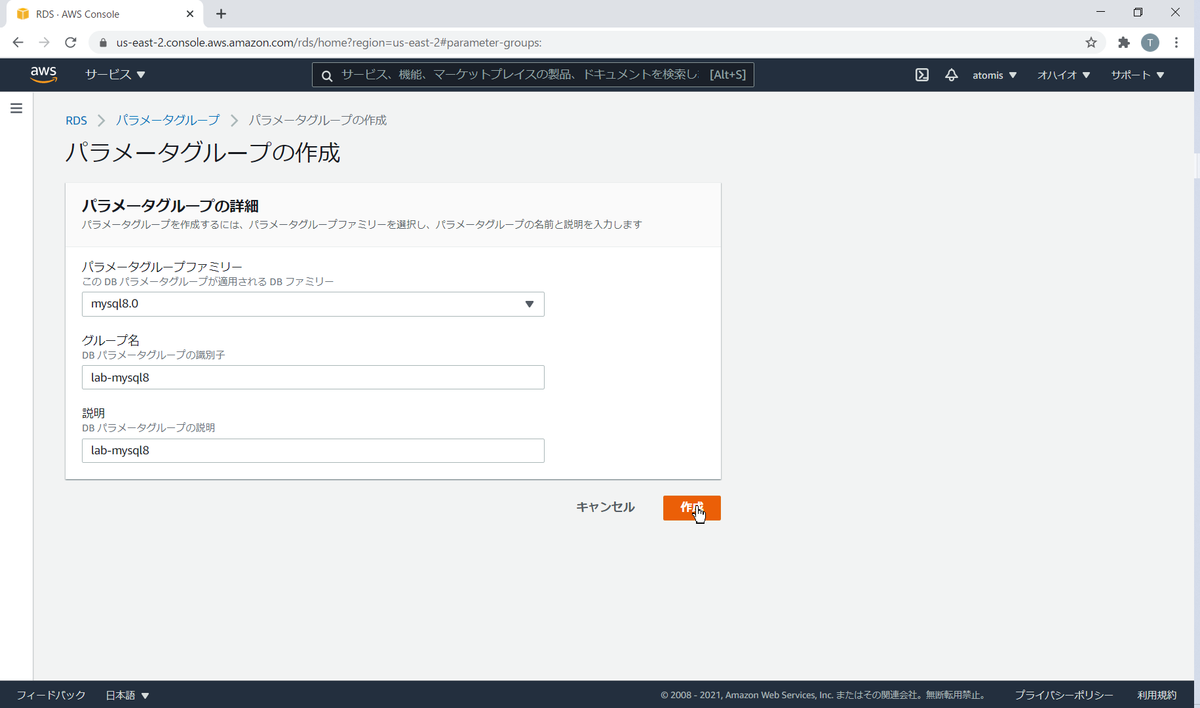Click the キャンセル button

pos(604,507)
